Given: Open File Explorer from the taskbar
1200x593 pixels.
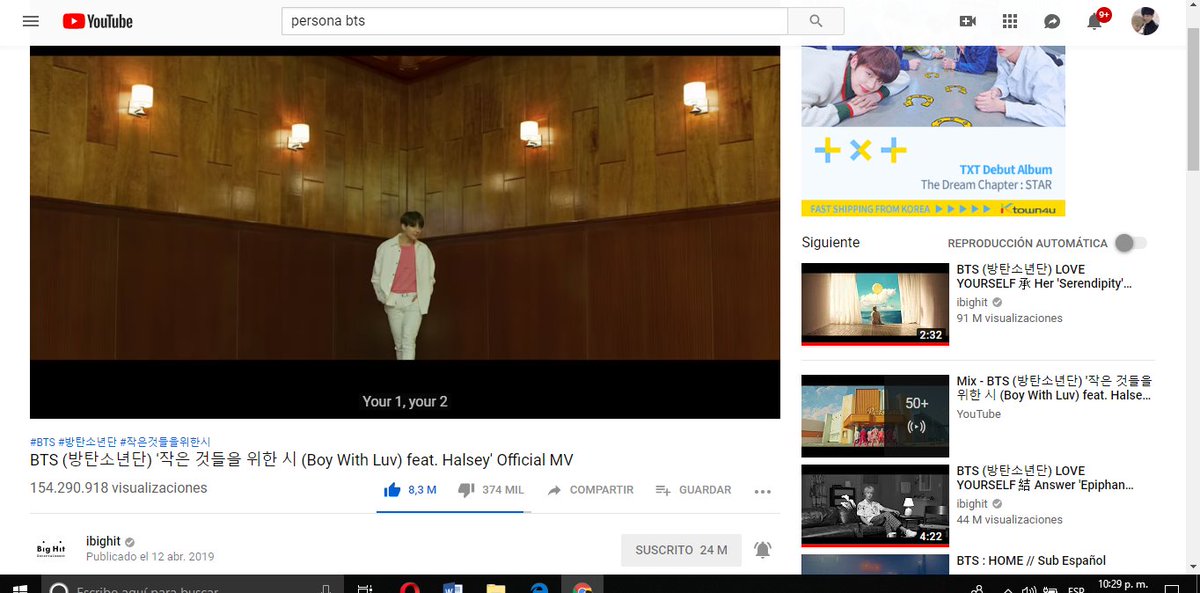Looking at the screenshot, I should [495, 586].
